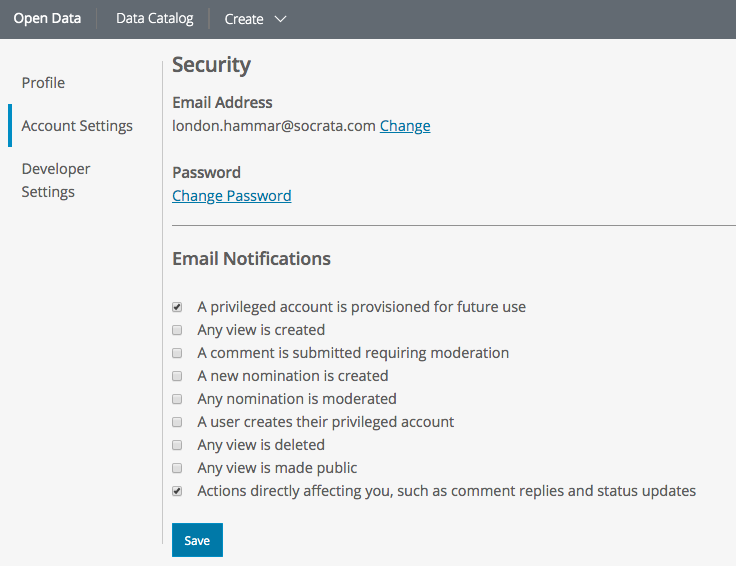Screen dimensions: 736x566
Task: Enable 'Any nomination is moderated' checkbox
Action: (177, 399)
